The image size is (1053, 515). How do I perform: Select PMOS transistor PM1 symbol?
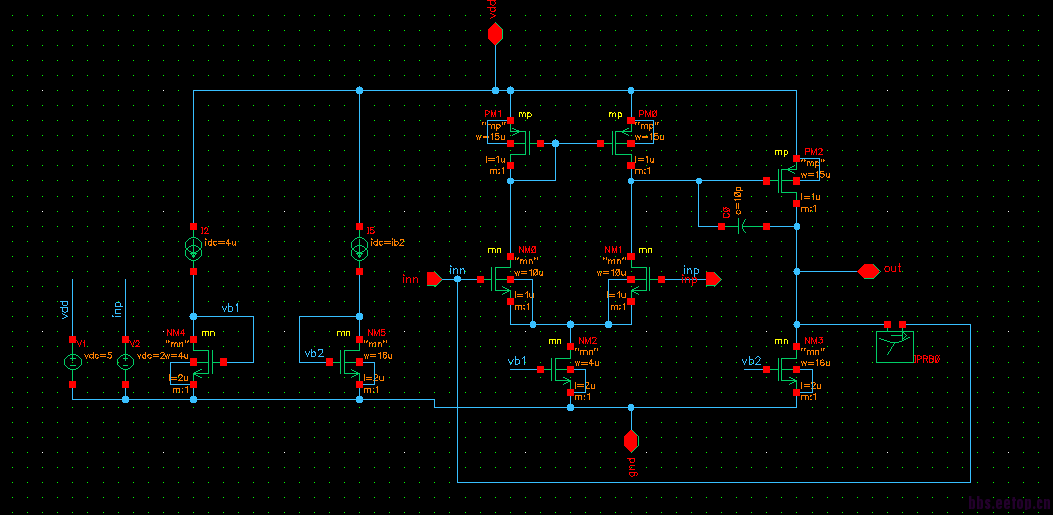pos(523,143)
